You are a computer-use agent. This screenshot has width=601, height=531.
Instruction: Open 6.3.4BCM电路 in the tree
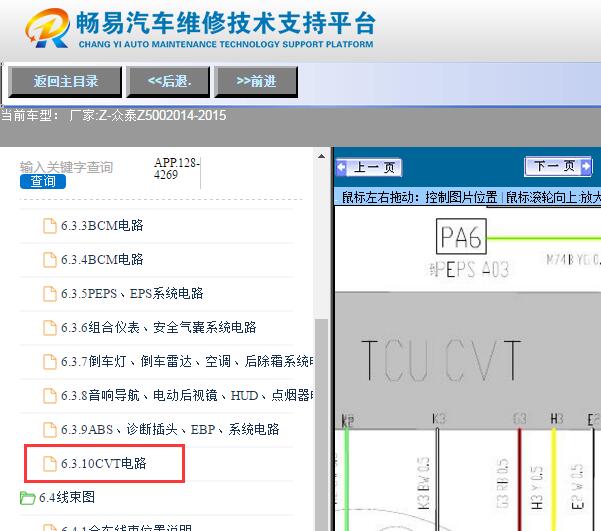coord(102,260)
